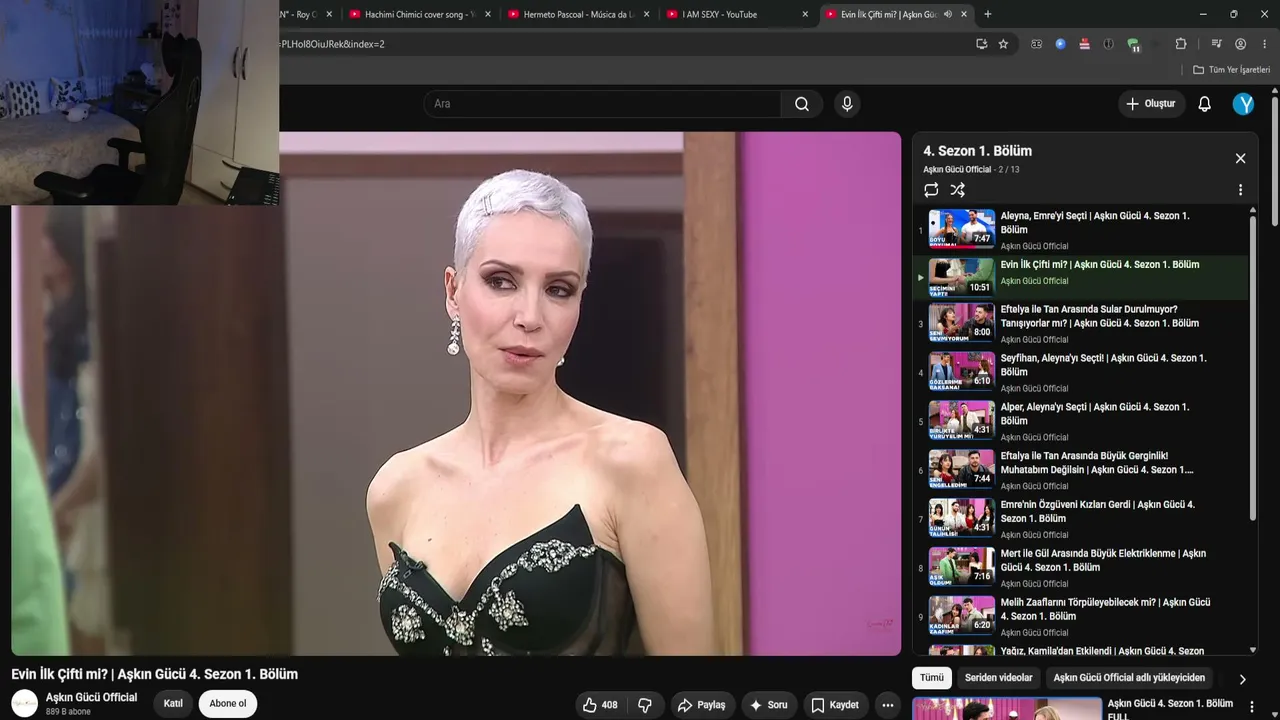Screen dimensions: 1280x720
Task: Pause the video by clicking the player
Action: click(x=456, y=394)
